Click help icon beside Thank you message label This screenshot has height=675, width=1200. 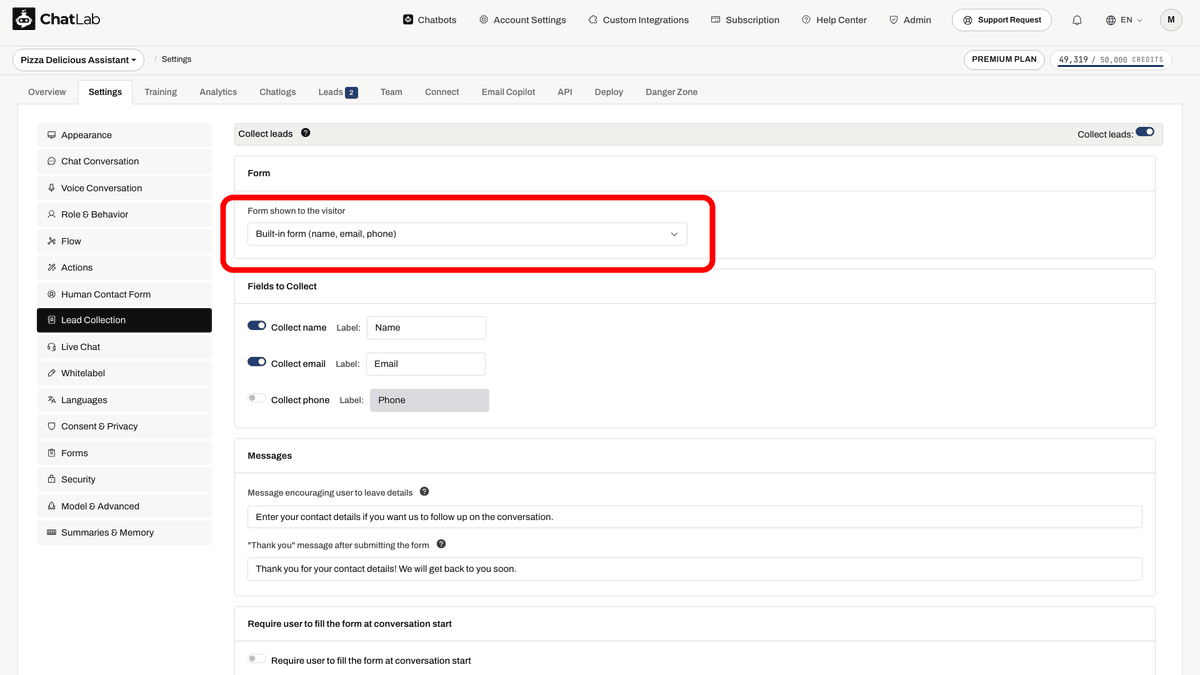coord(441,545)
